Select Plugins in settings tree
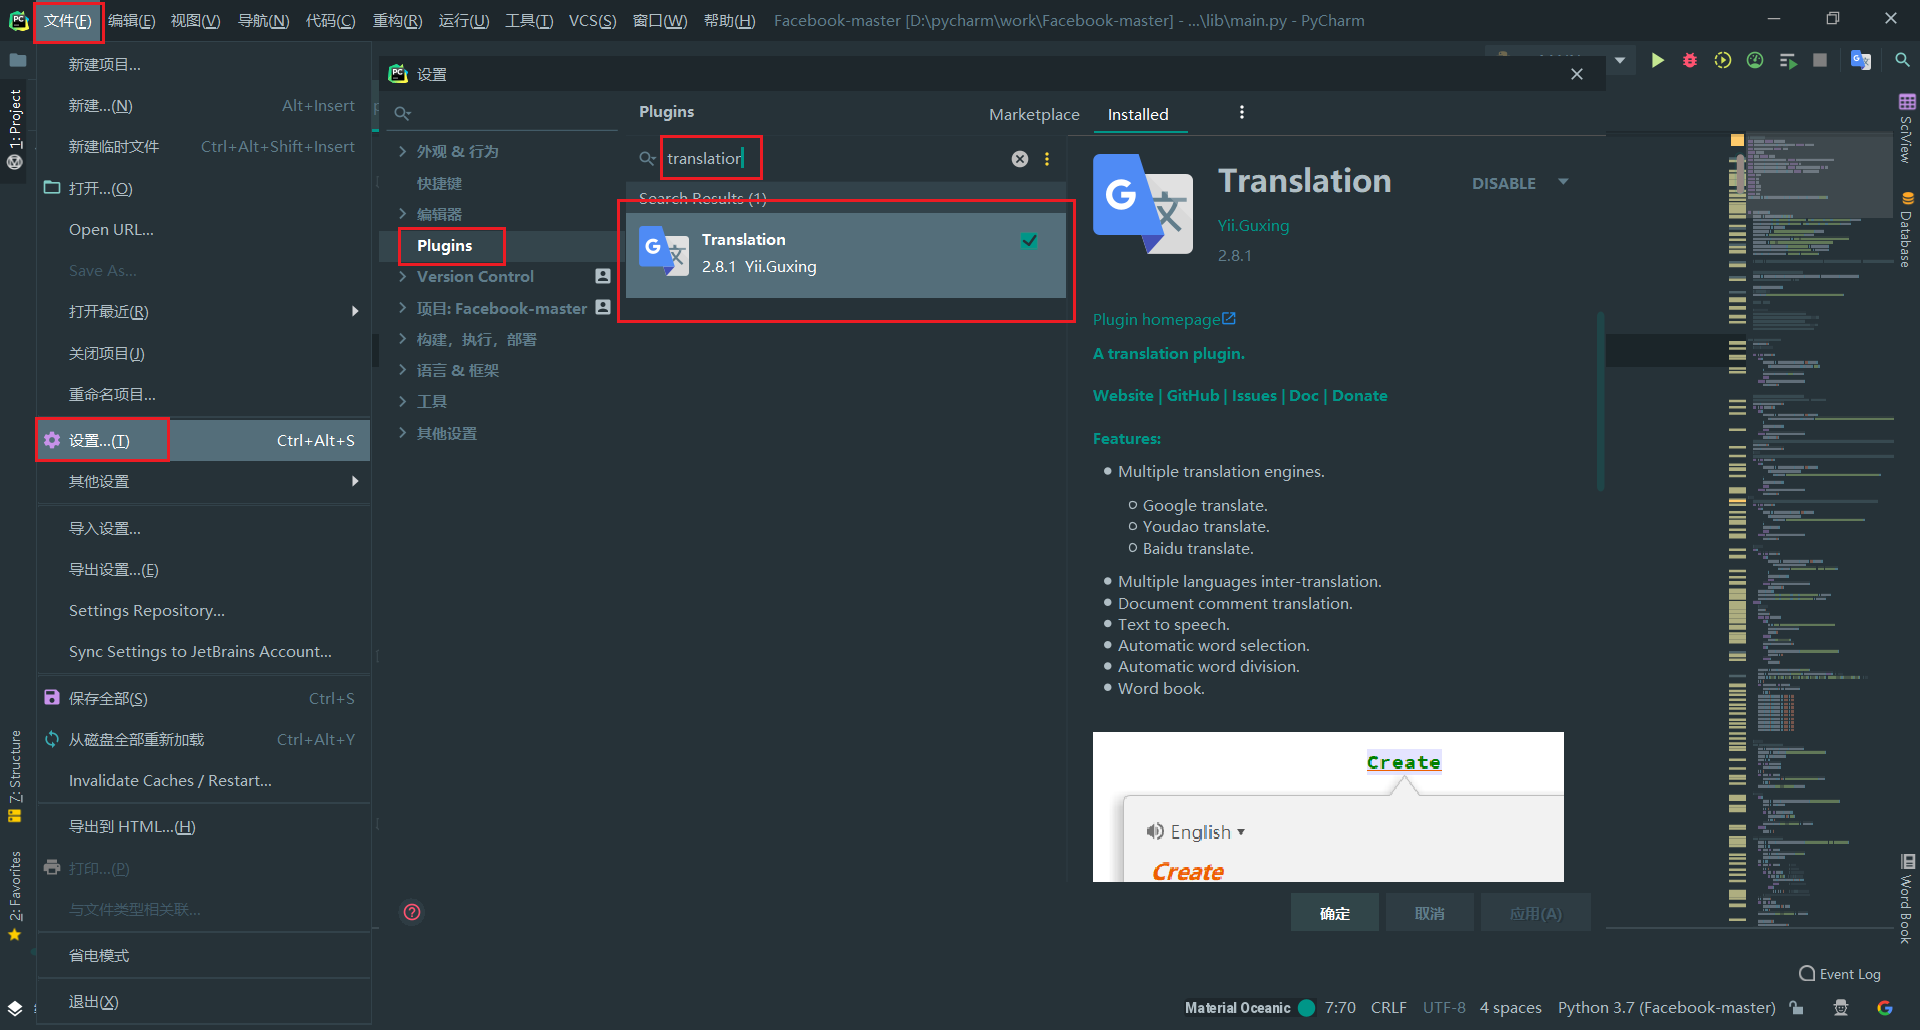The image size is (1920, 1030). pyautogui.click(x=445, y=246)
